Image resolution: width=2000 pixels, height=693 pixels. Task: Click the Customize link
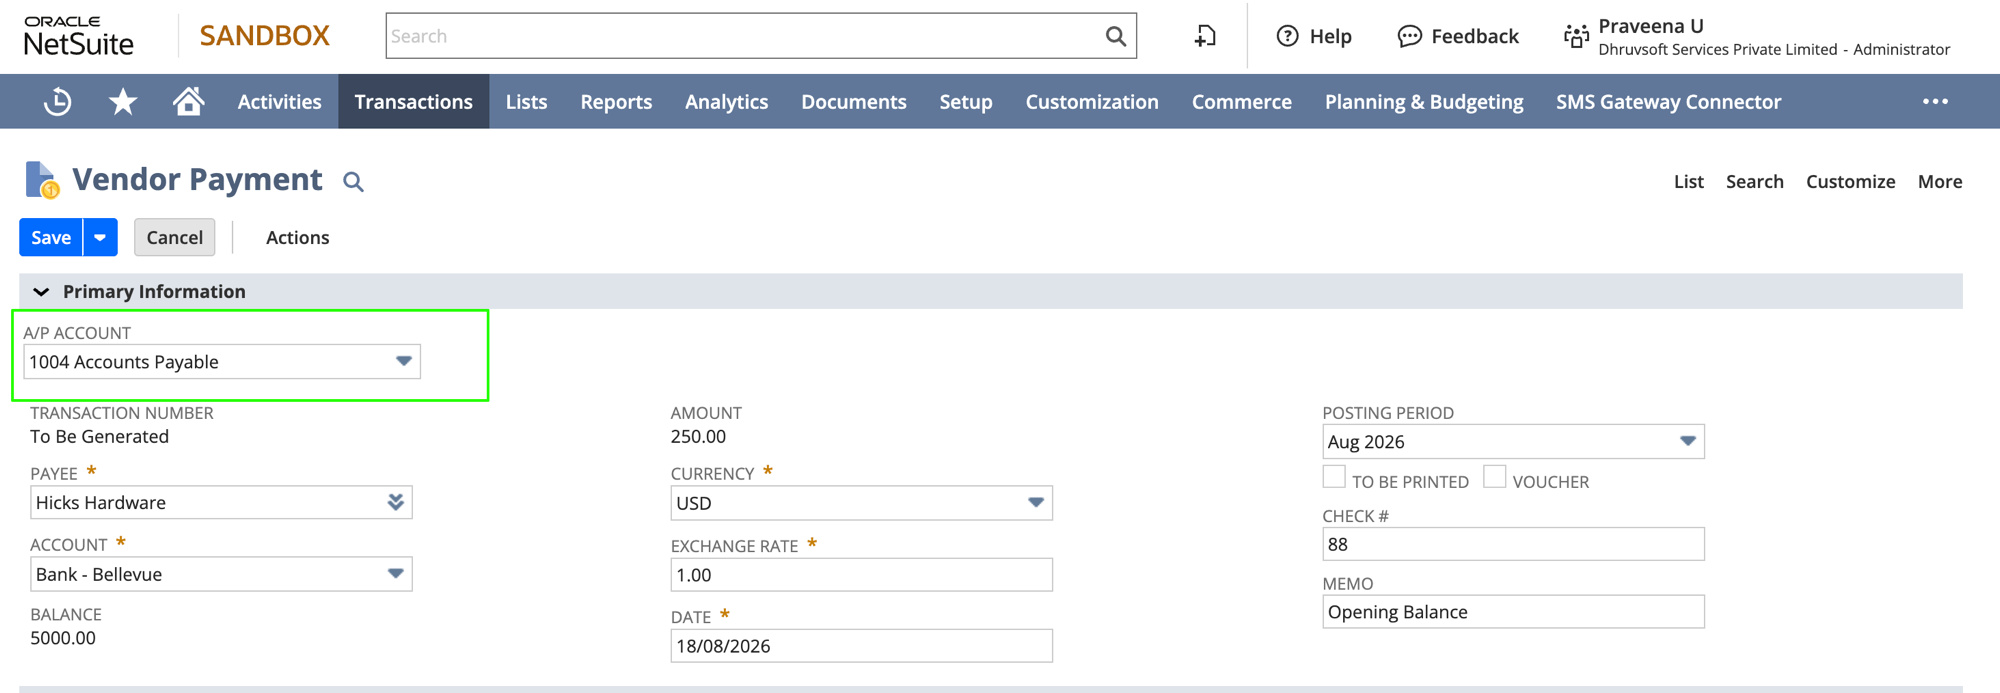(1850, 181)
